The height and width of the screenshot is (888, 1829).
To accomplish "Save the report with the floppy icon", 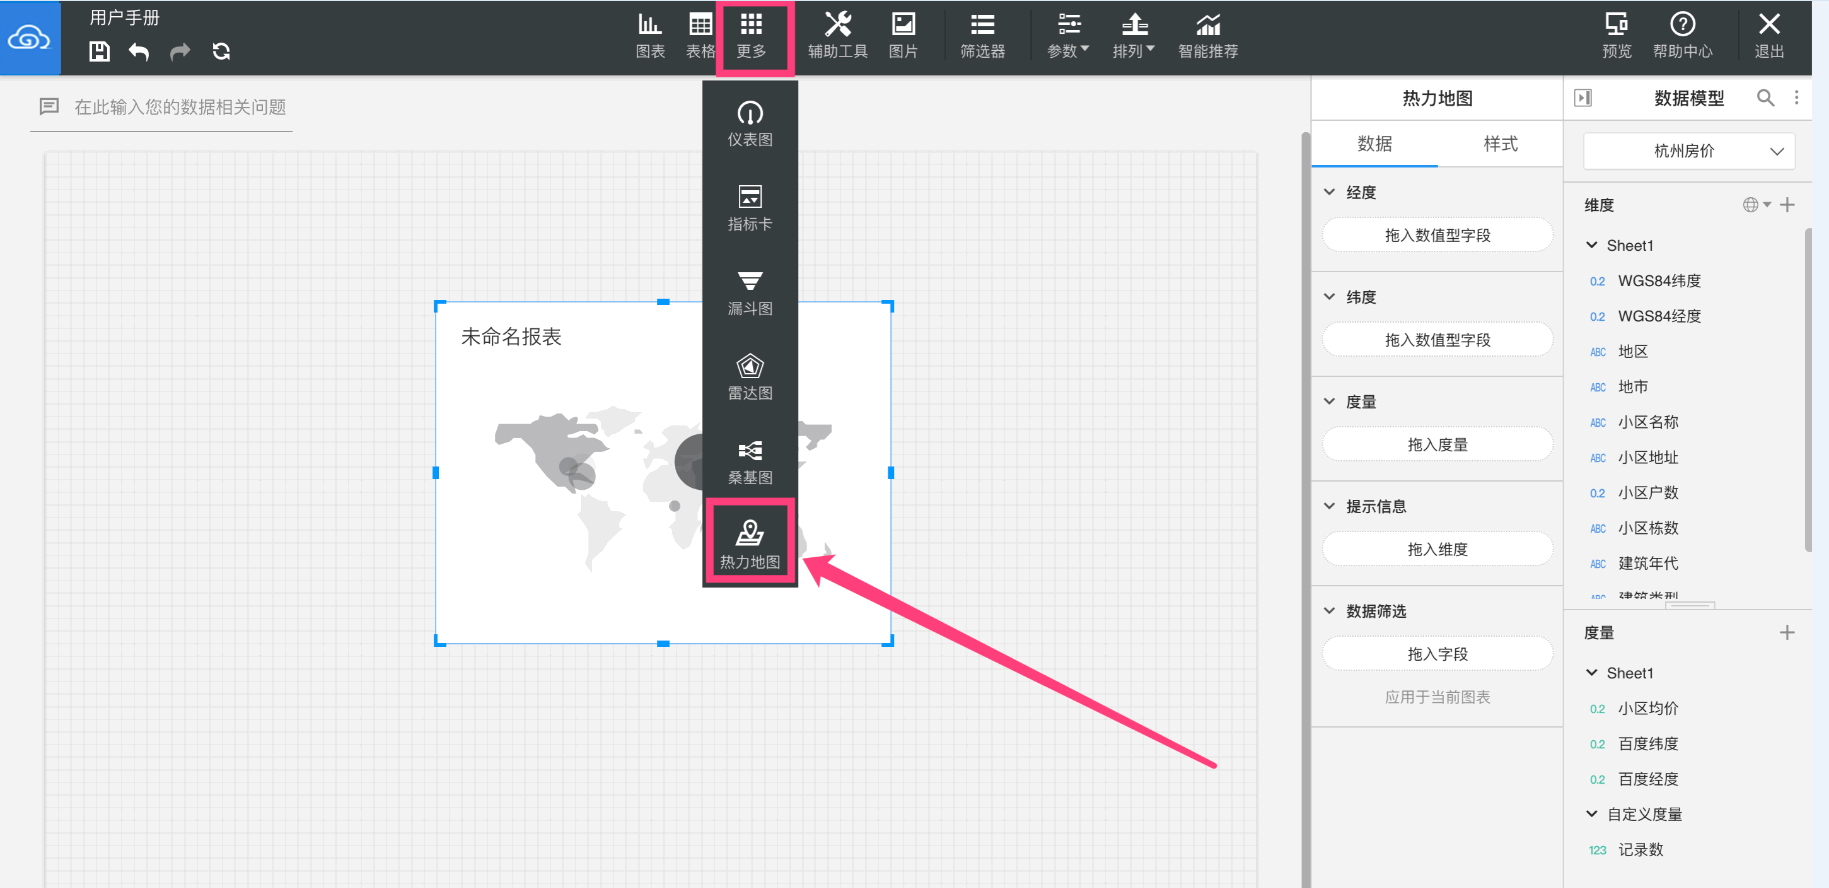I will coord(99,52).
